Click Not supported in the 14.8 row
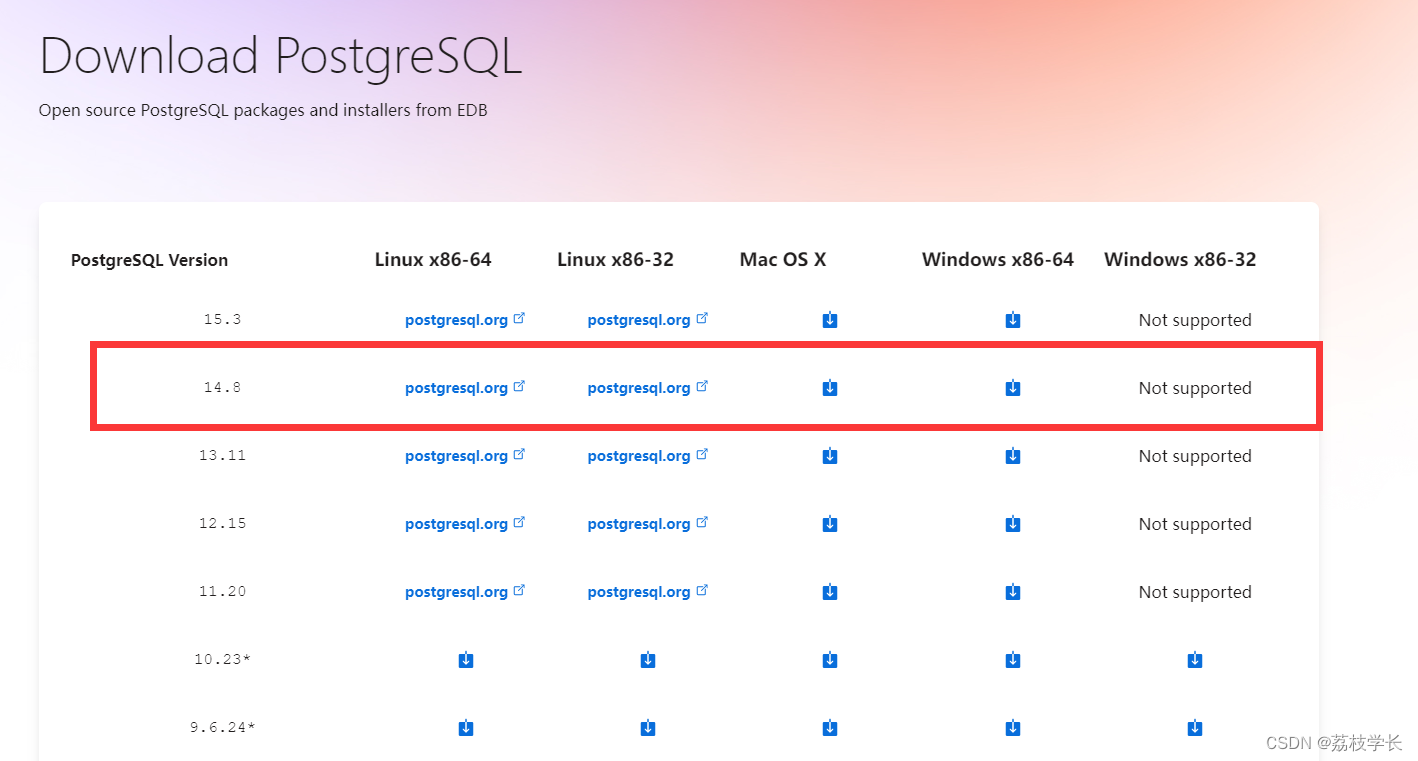 [1195, 388]
